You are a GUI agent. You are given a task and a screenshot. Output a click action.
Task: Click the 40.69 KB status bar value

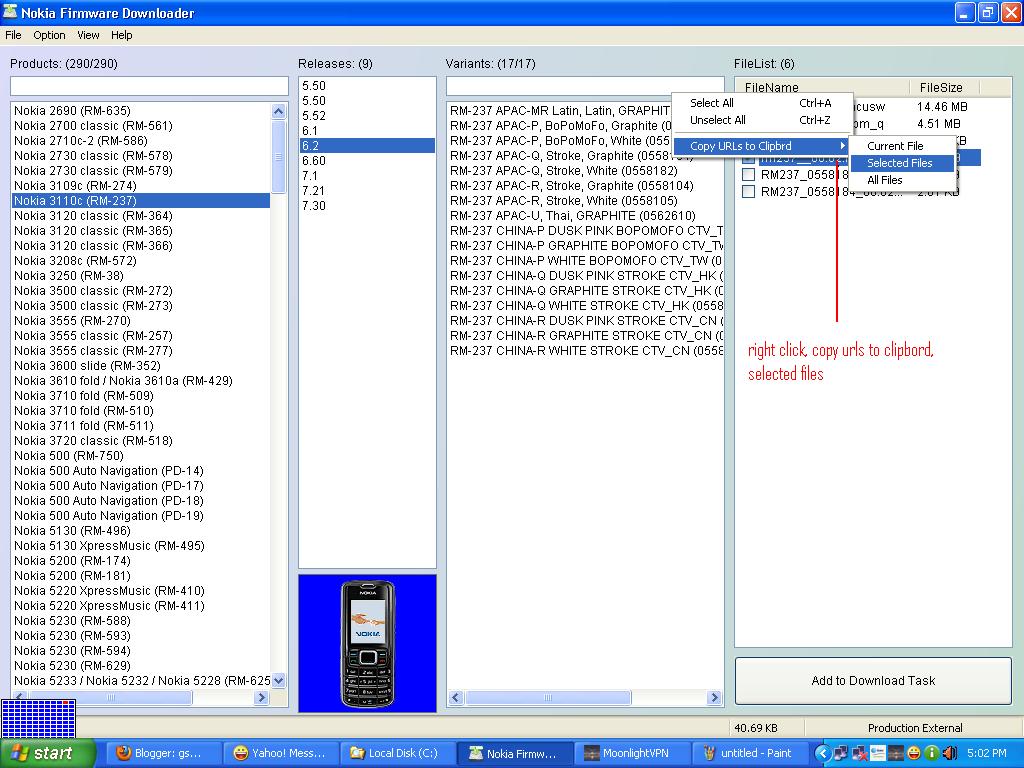point(756,728)
